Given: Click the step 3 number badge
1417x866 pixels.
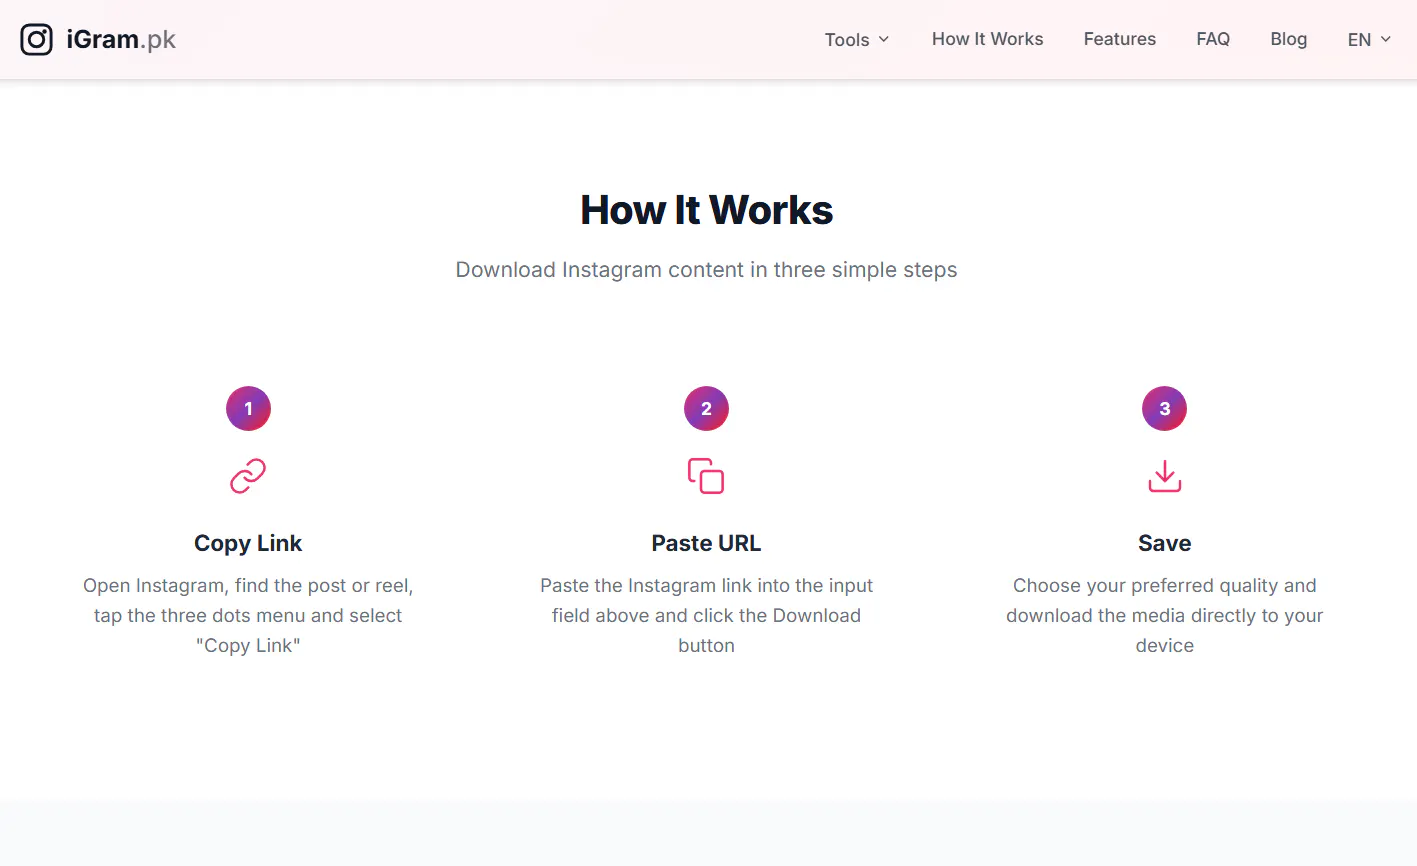Looking at the screenshot, I should point(1165,408).
